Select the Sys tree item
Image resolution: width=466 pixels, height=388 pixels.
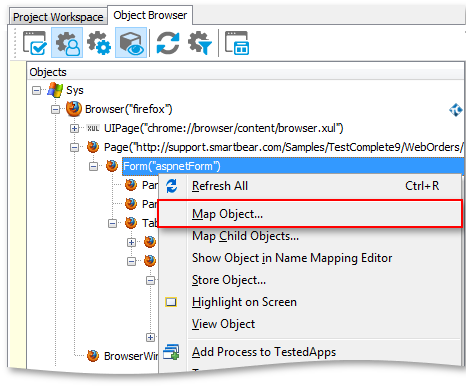click(75, 90)
